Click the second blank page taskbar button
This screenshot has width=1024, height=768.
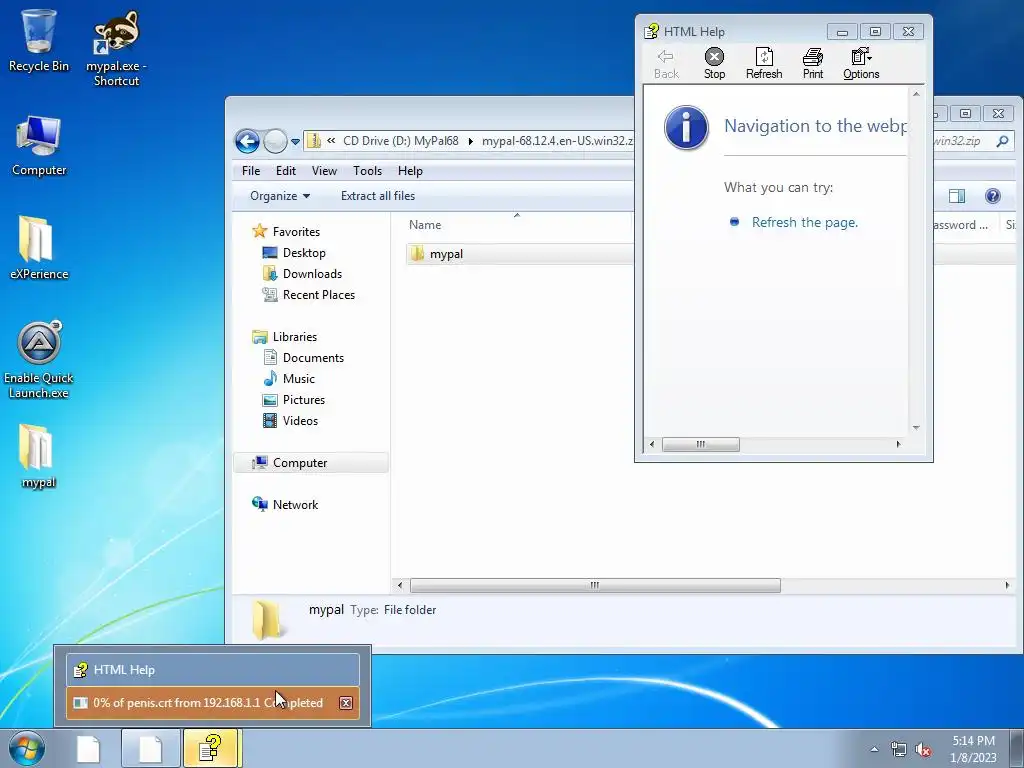tap(150, 748)
